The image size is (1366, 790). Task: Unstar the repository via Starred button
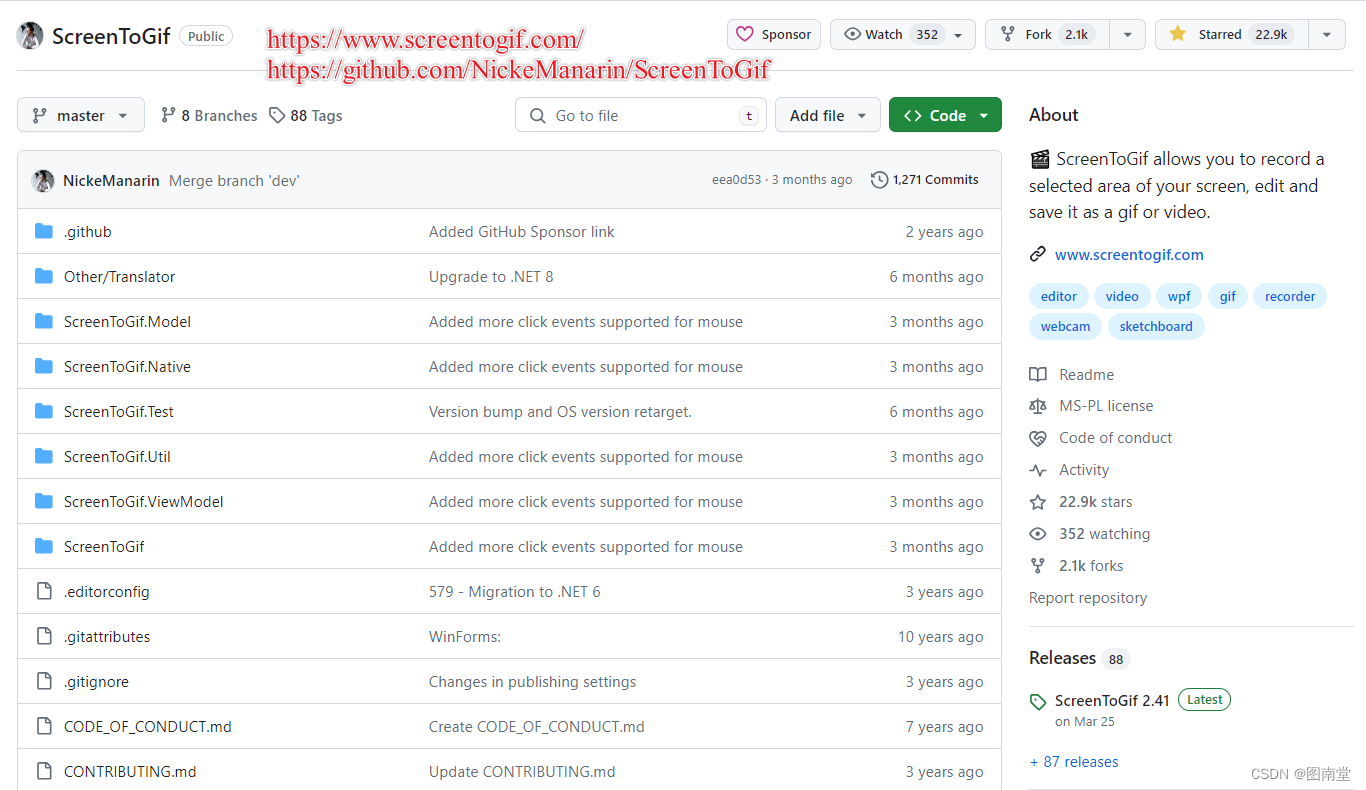tap(1231, 34)
